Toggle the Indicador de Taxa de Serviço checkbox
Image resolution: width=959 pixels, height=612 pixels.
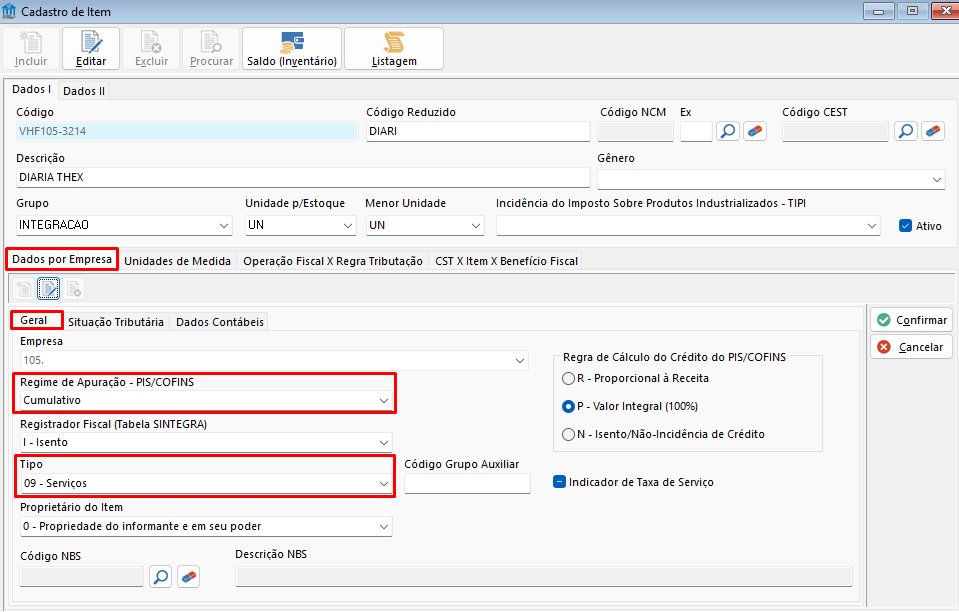coord(560,482)
